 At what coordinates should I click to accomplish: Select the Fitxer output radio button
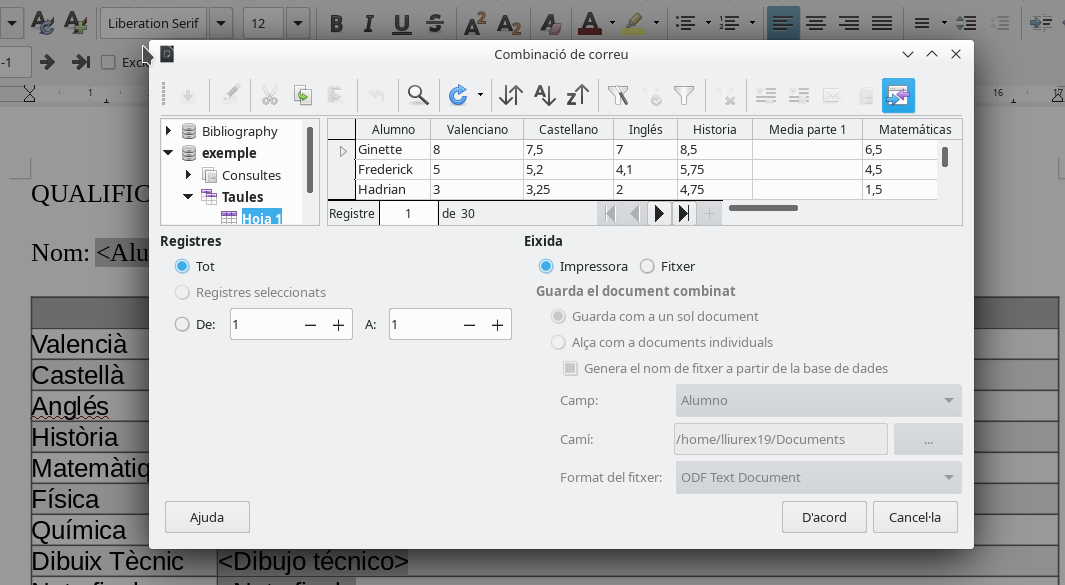click(x=647, y=267)
